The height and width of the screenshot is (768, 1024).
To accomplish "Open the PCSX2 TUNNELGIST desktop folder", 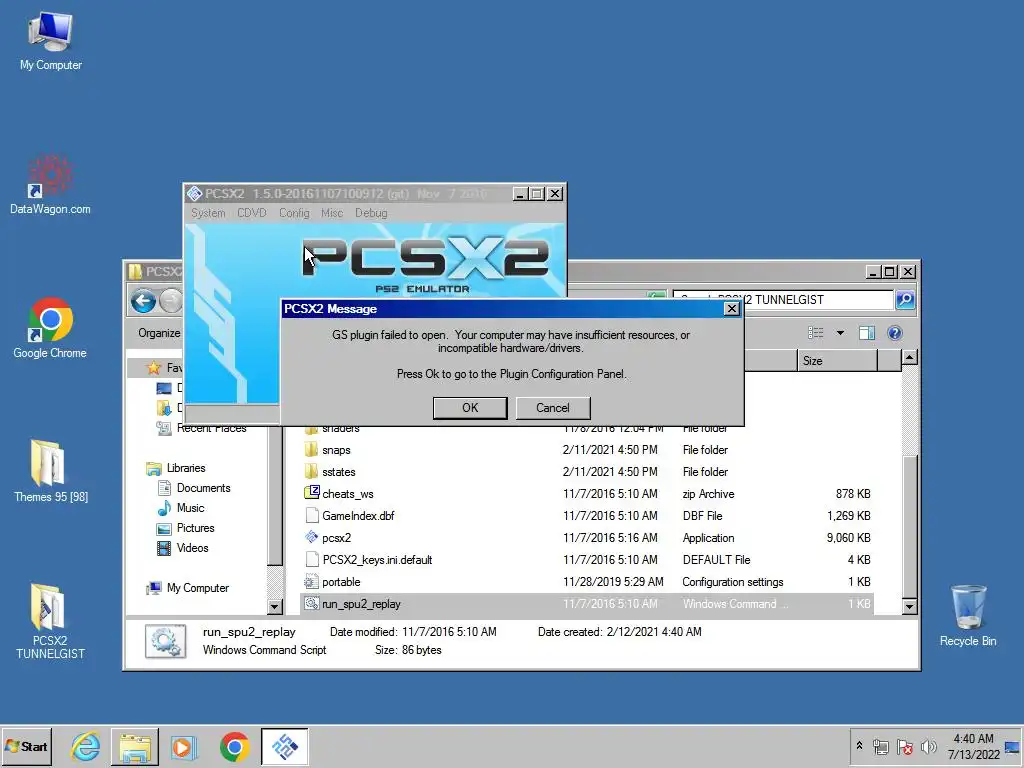I will [50, 622].
